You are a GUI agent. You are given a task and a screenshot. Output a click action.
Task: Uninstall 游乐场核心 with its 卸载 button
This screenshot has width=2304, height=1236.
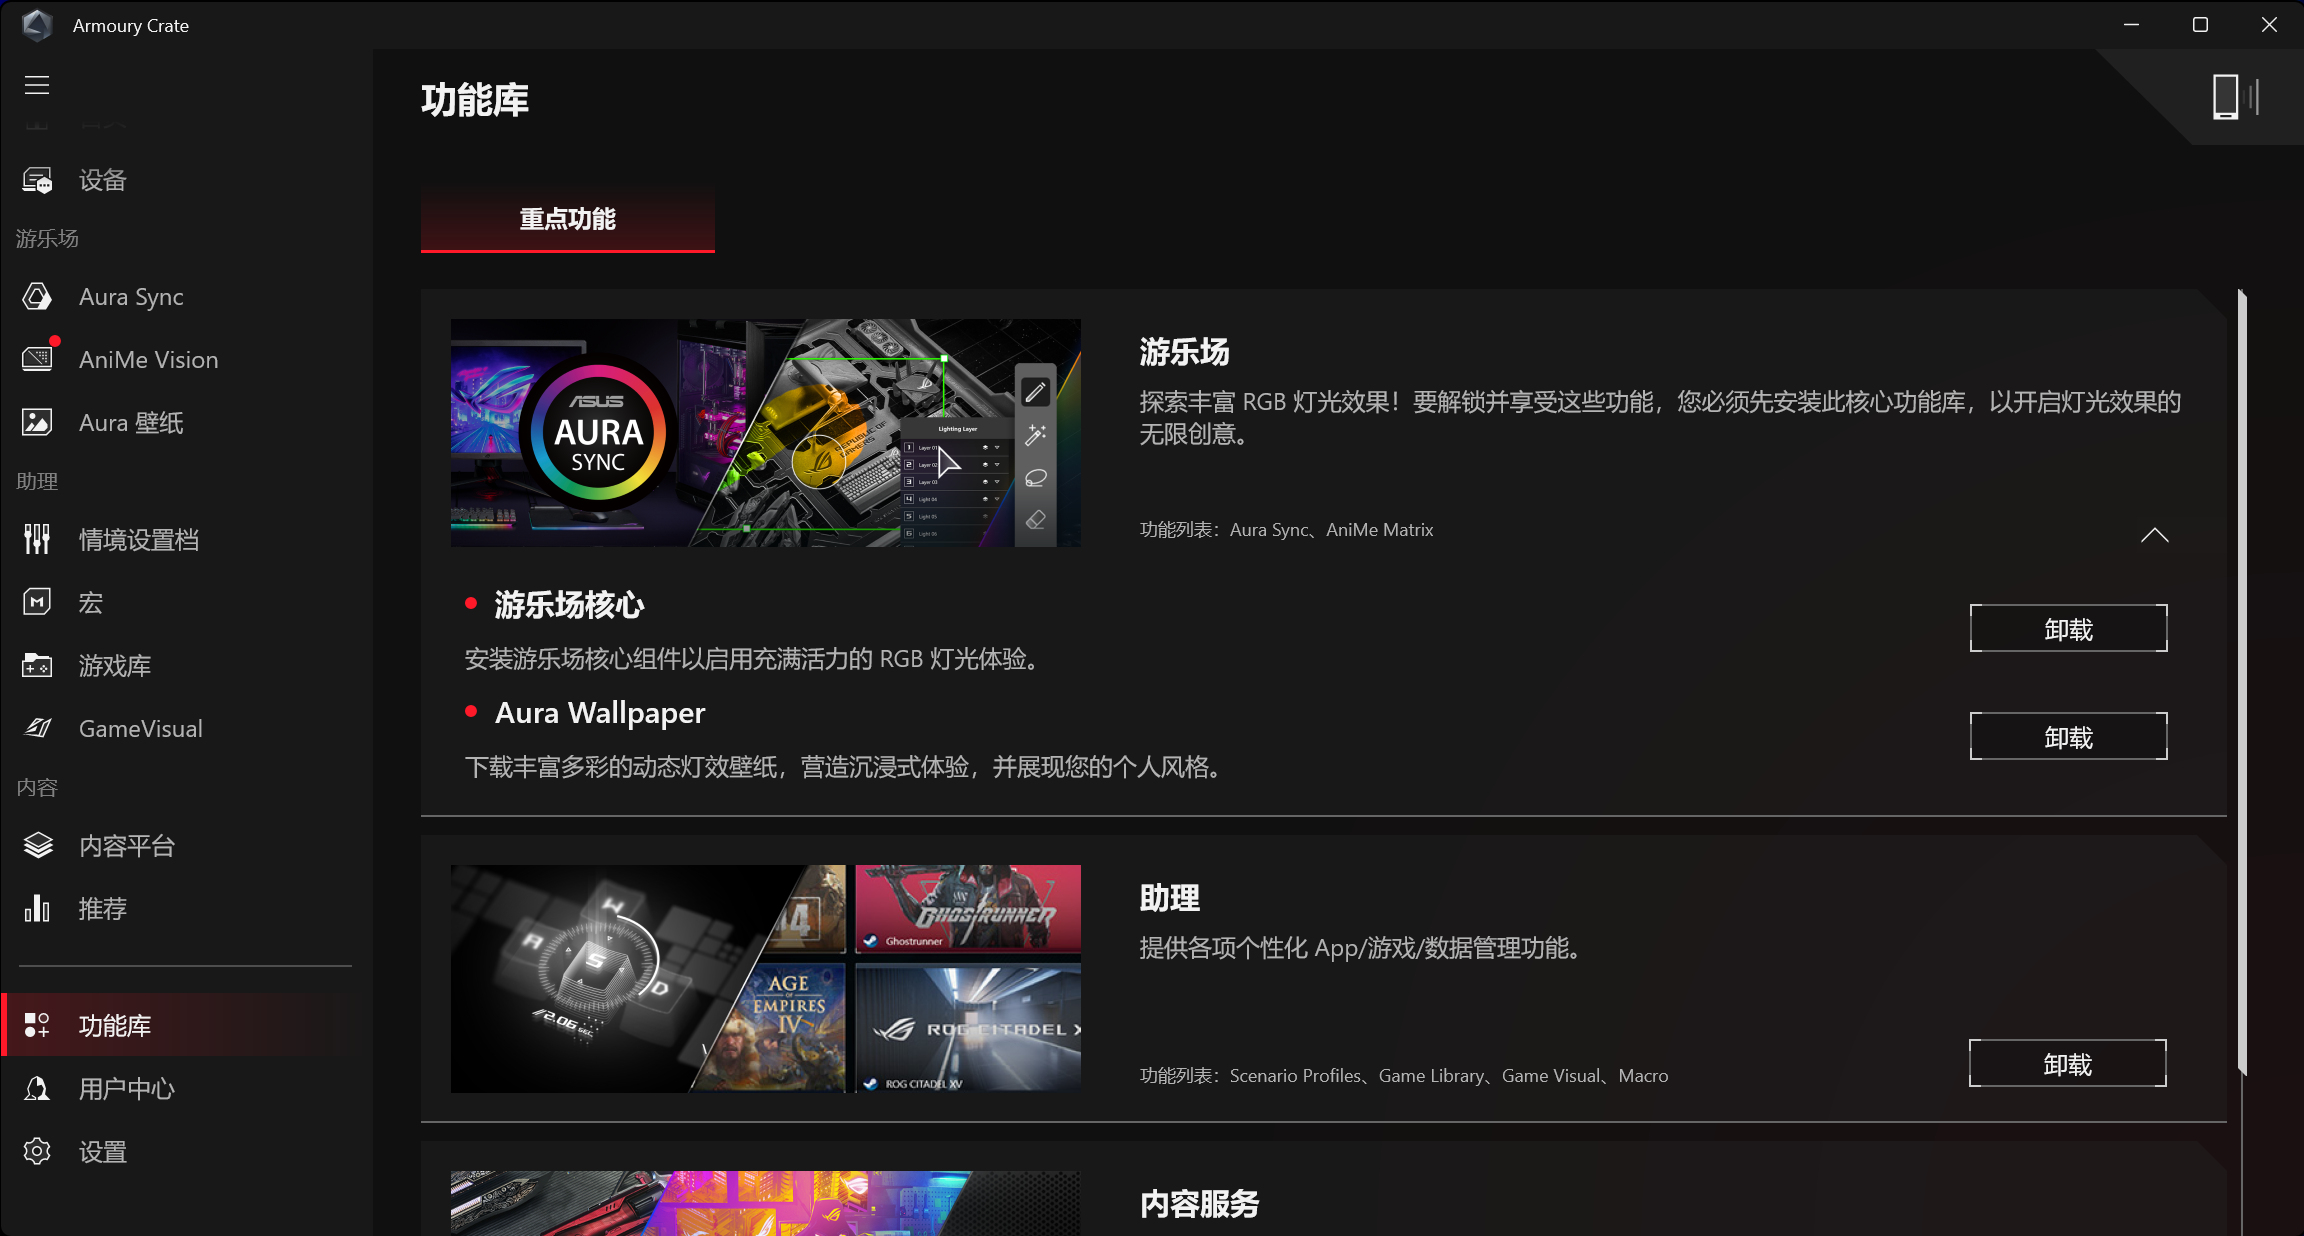click(2069, 628)
